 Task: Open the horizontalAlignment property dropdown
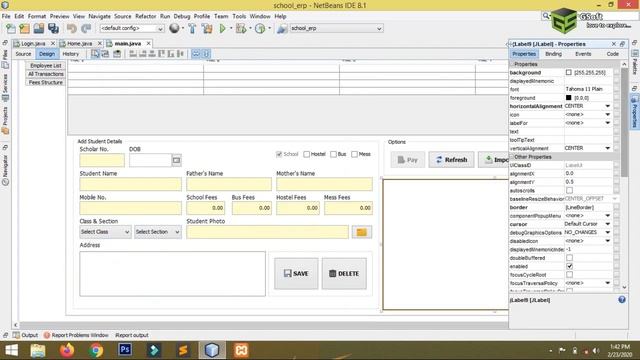click(x=608, y=106)
